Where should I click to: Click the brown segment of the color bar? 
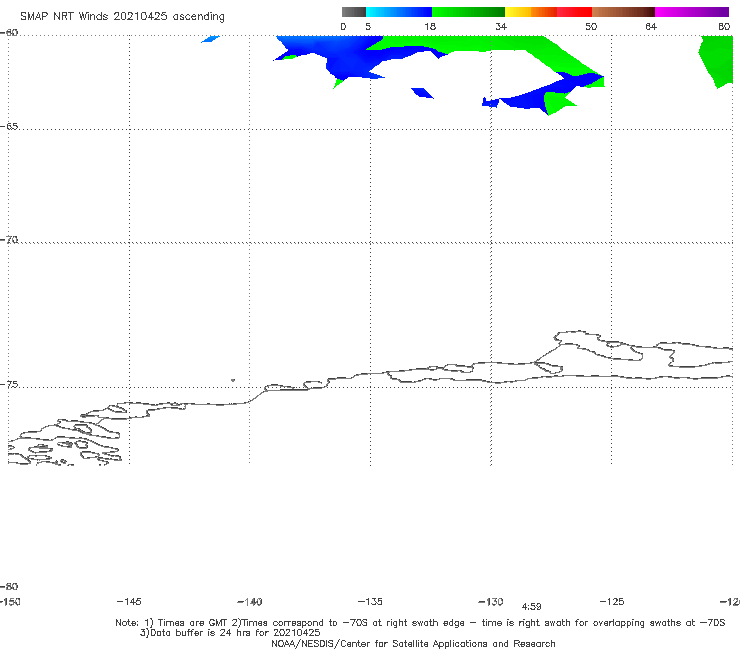pyautogui.click(x=623, y=12)
